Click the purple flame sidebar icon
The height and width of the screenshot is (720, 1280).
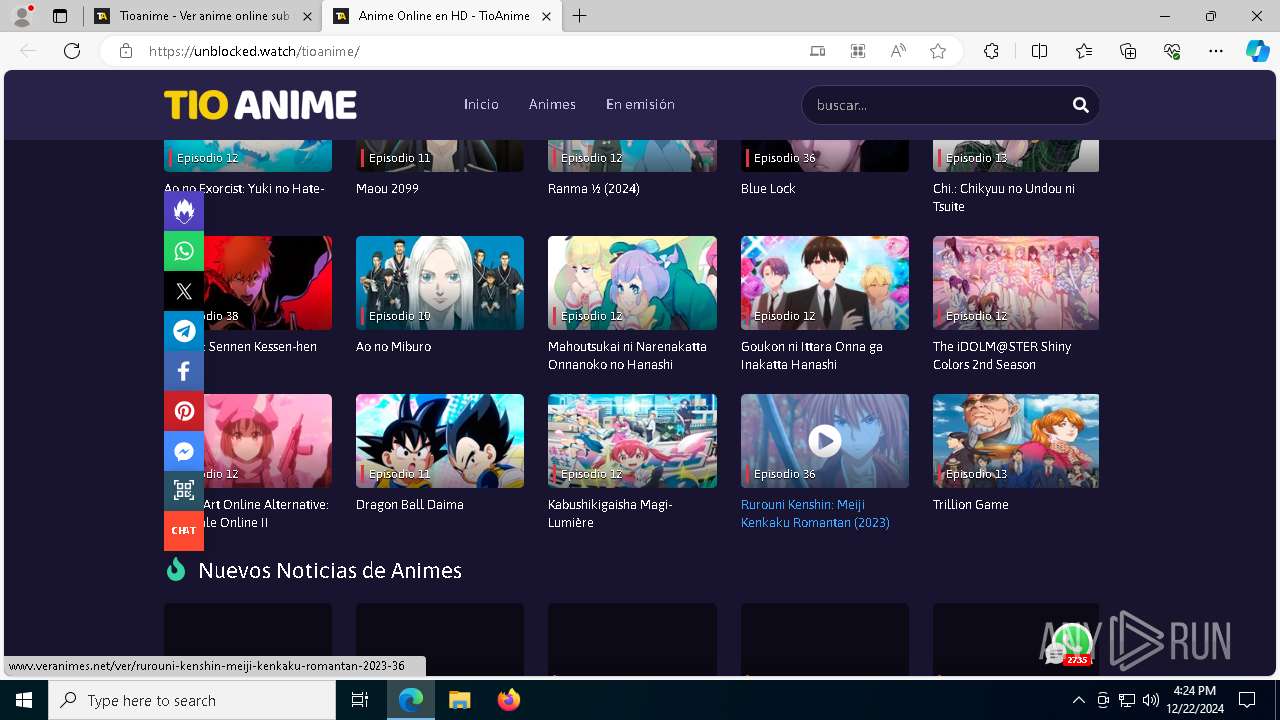184,211
